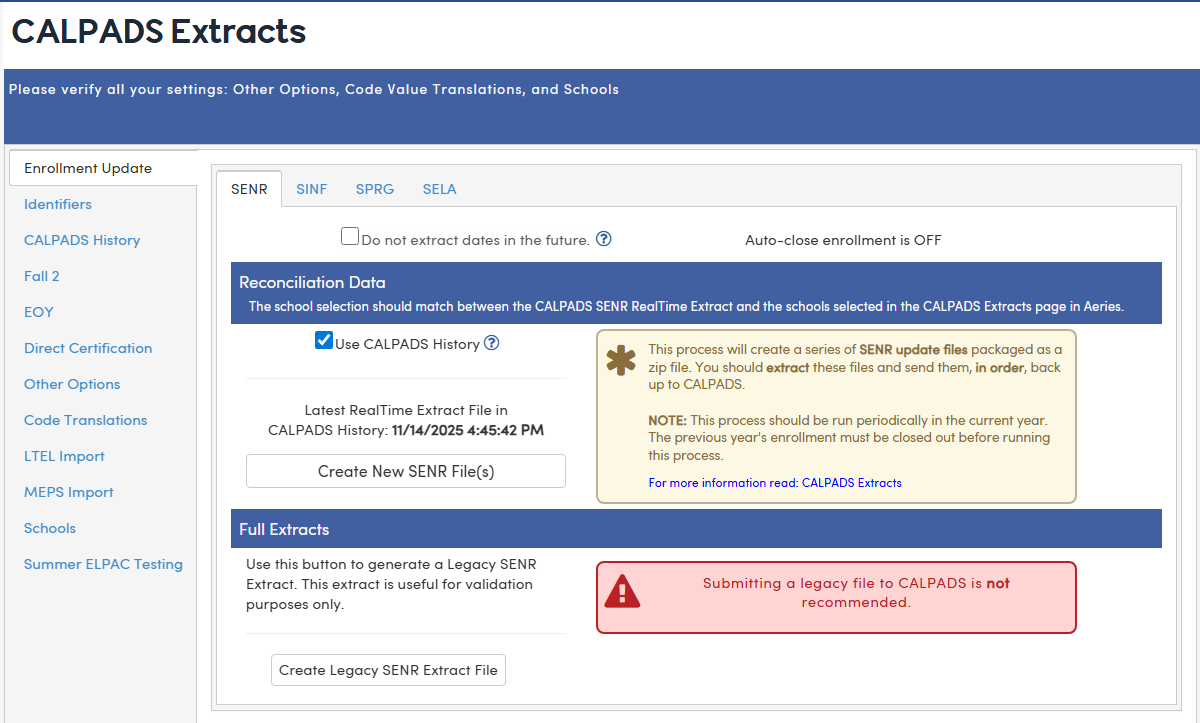Click Create New SENR File(s) button

point(406,471)
